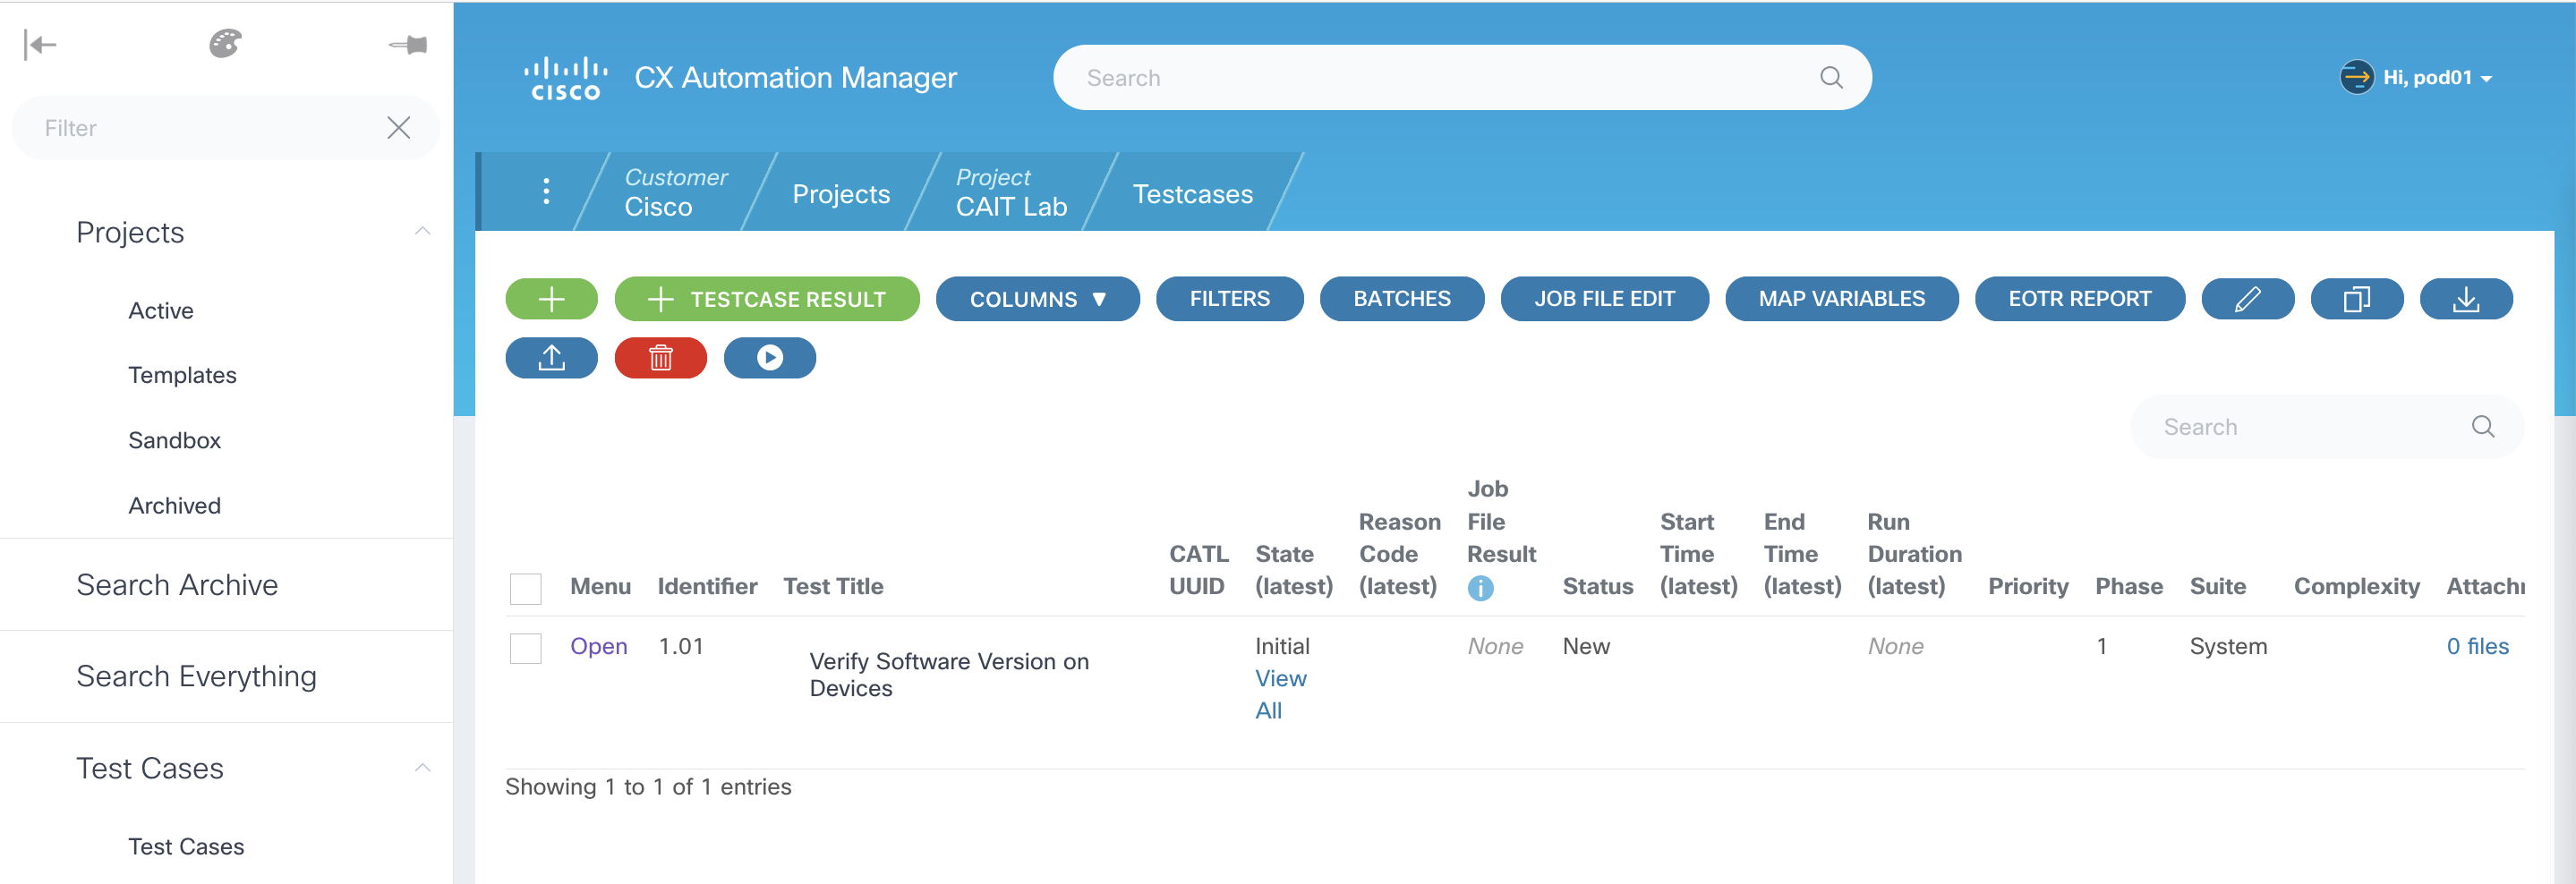The width and height of the screenshot is (2576, 884).
Task: Toggle the select-all checkbox in table header
Action: 525,588
